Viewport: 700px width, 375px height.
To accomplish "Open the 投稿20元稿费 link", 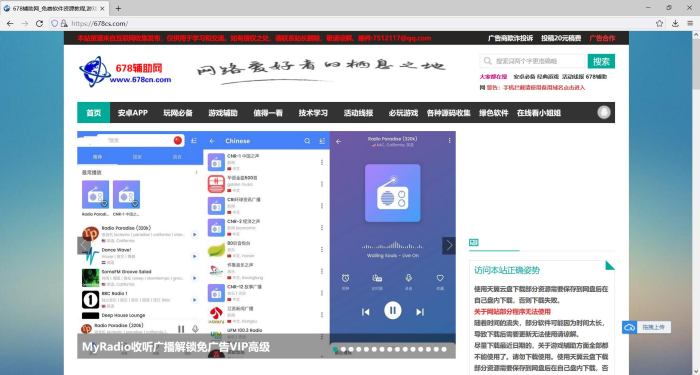I will (x=561, y=38).
